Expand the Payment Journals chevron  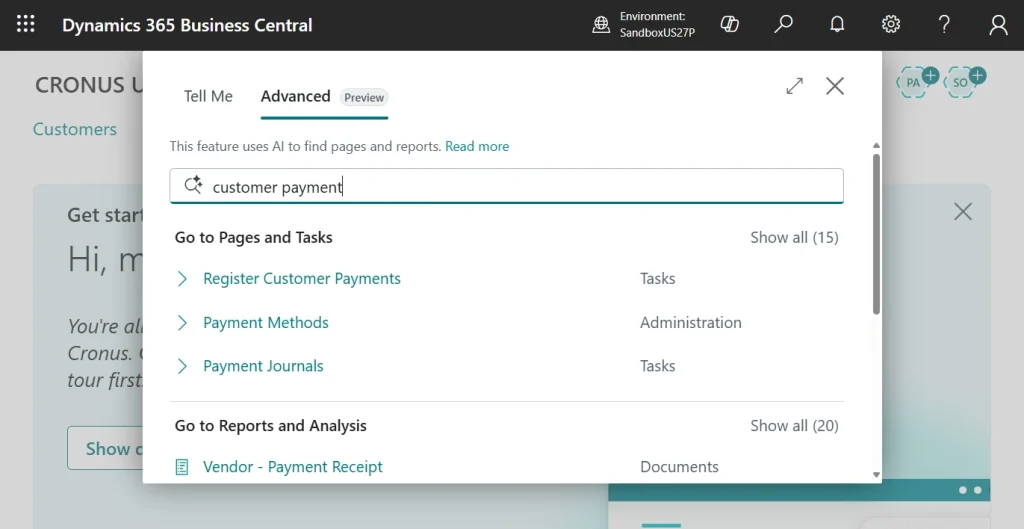tap(182, 367)
